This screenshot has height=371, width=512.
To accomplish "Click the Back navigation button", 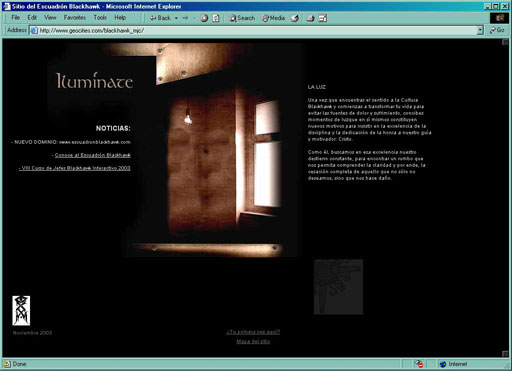I will (160, 18).
